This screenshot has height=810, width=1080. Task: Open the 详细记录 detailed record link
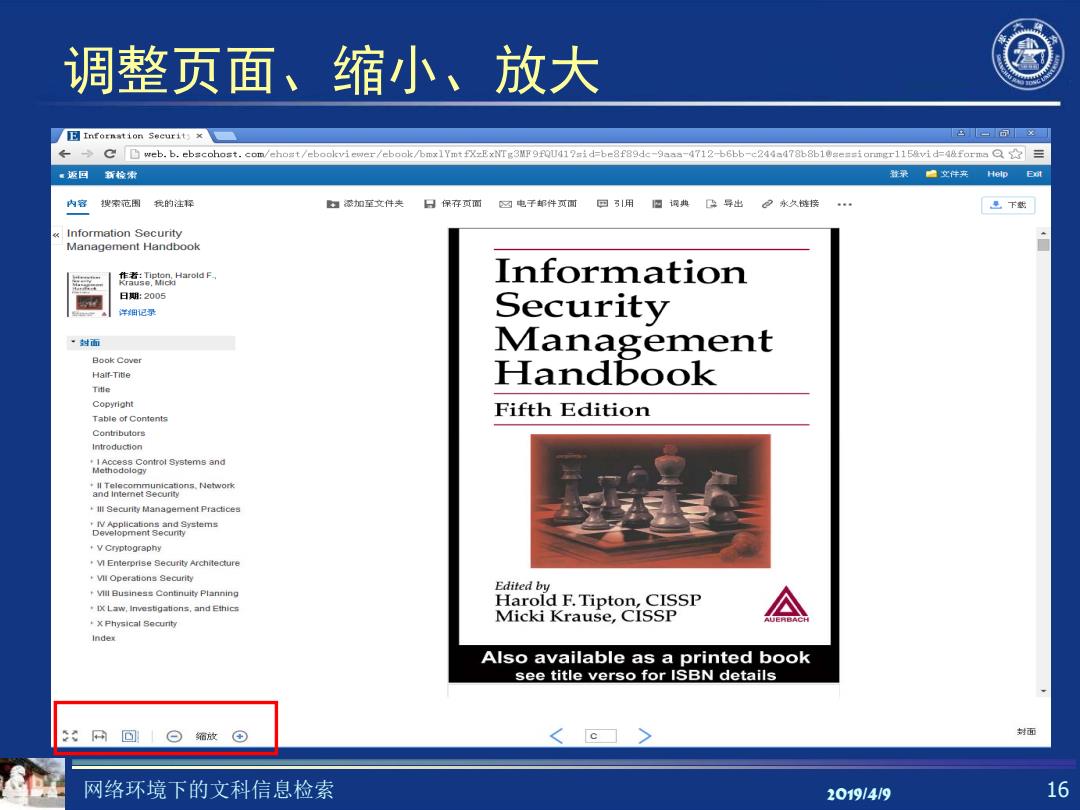pos(137,312)
